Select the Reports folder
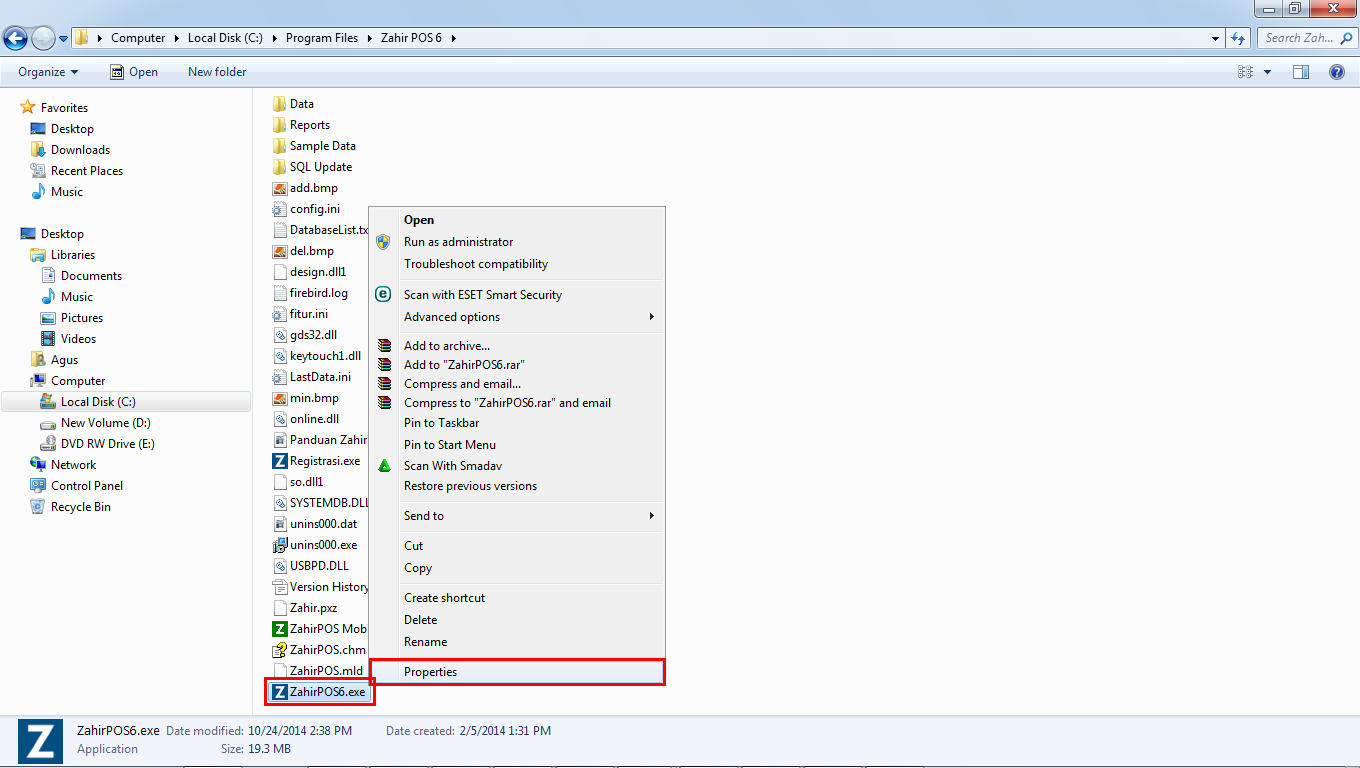Image resolution: width=1360 pixels, height=768 pixels. pyautogui.click(x=301, y=125)
